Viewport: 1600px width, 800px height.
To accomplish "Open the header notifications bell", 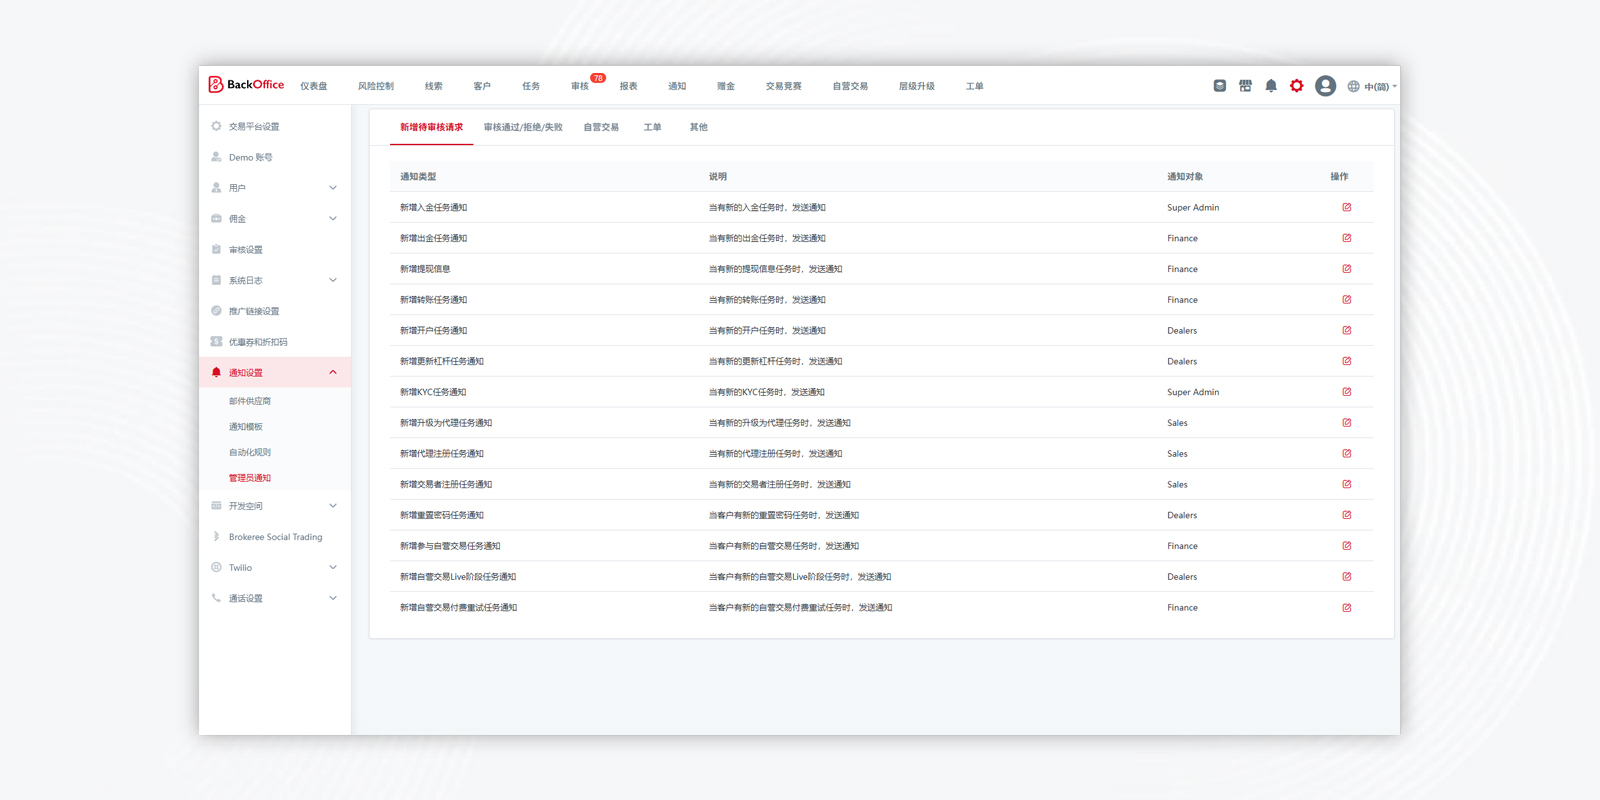I will (1271, 86).
